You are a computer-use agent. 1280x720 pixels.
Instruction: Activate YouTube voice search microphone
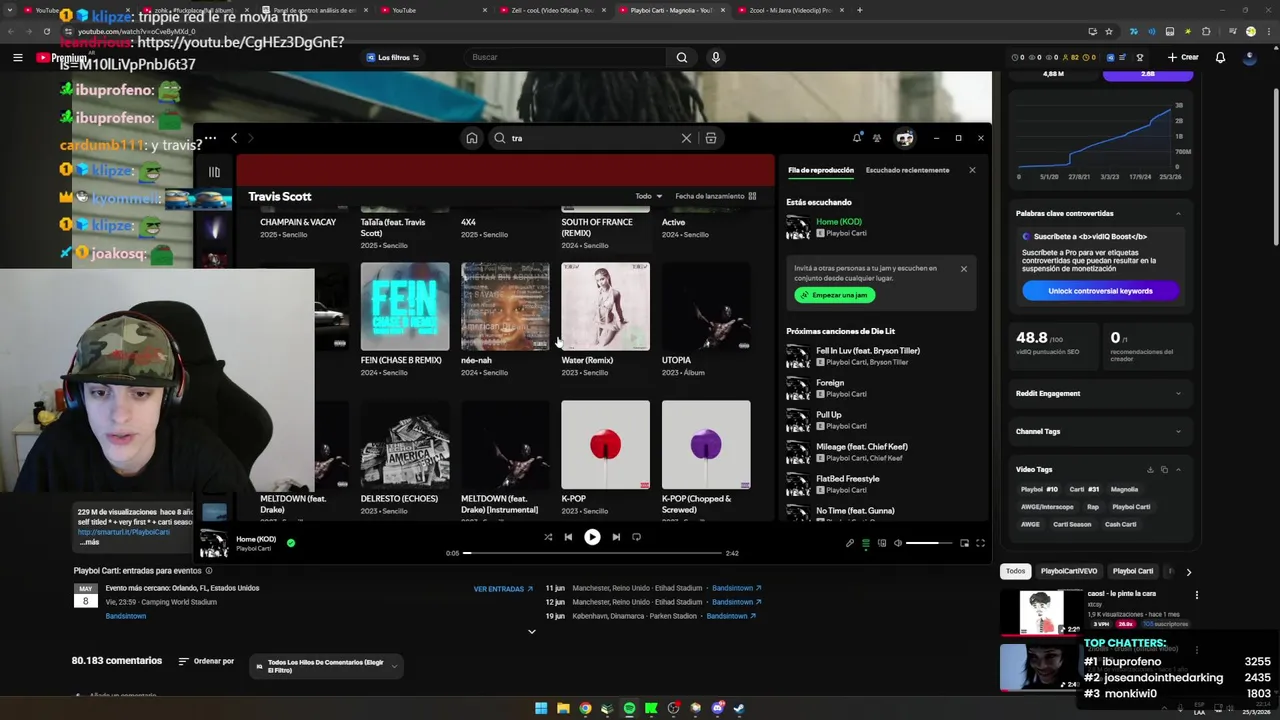click(x=715, y=57)
